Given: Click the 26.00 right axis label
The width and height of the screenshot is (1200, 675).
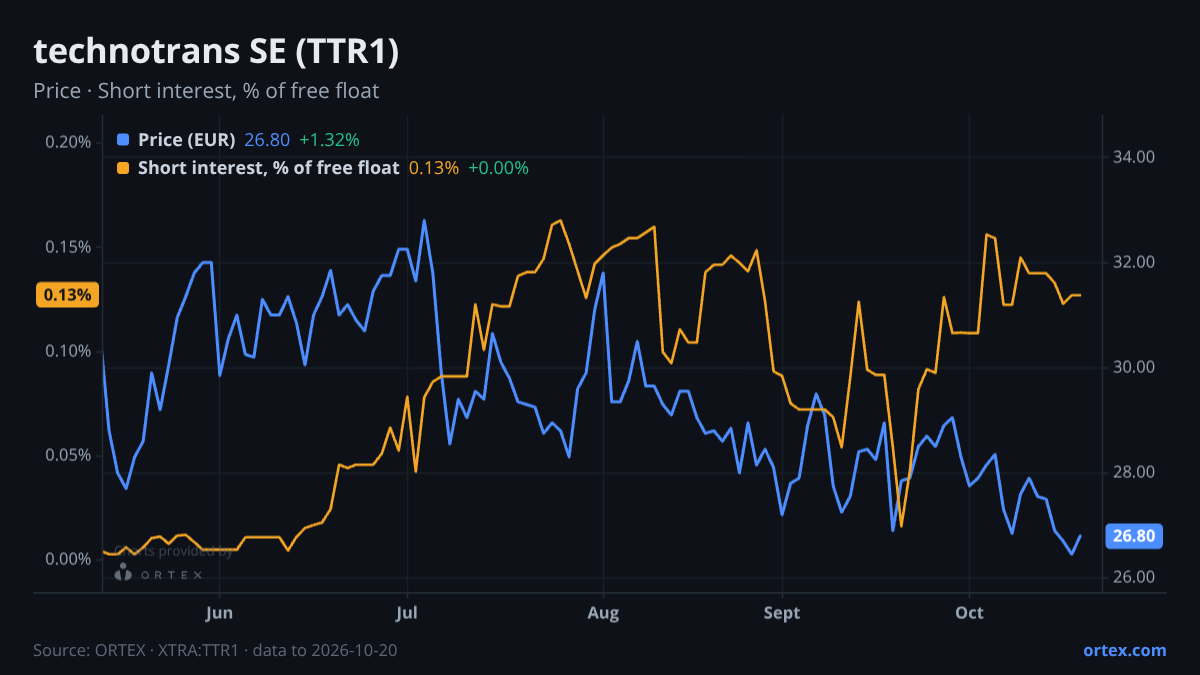Looking at the screenshot, I should point(1133,577).
